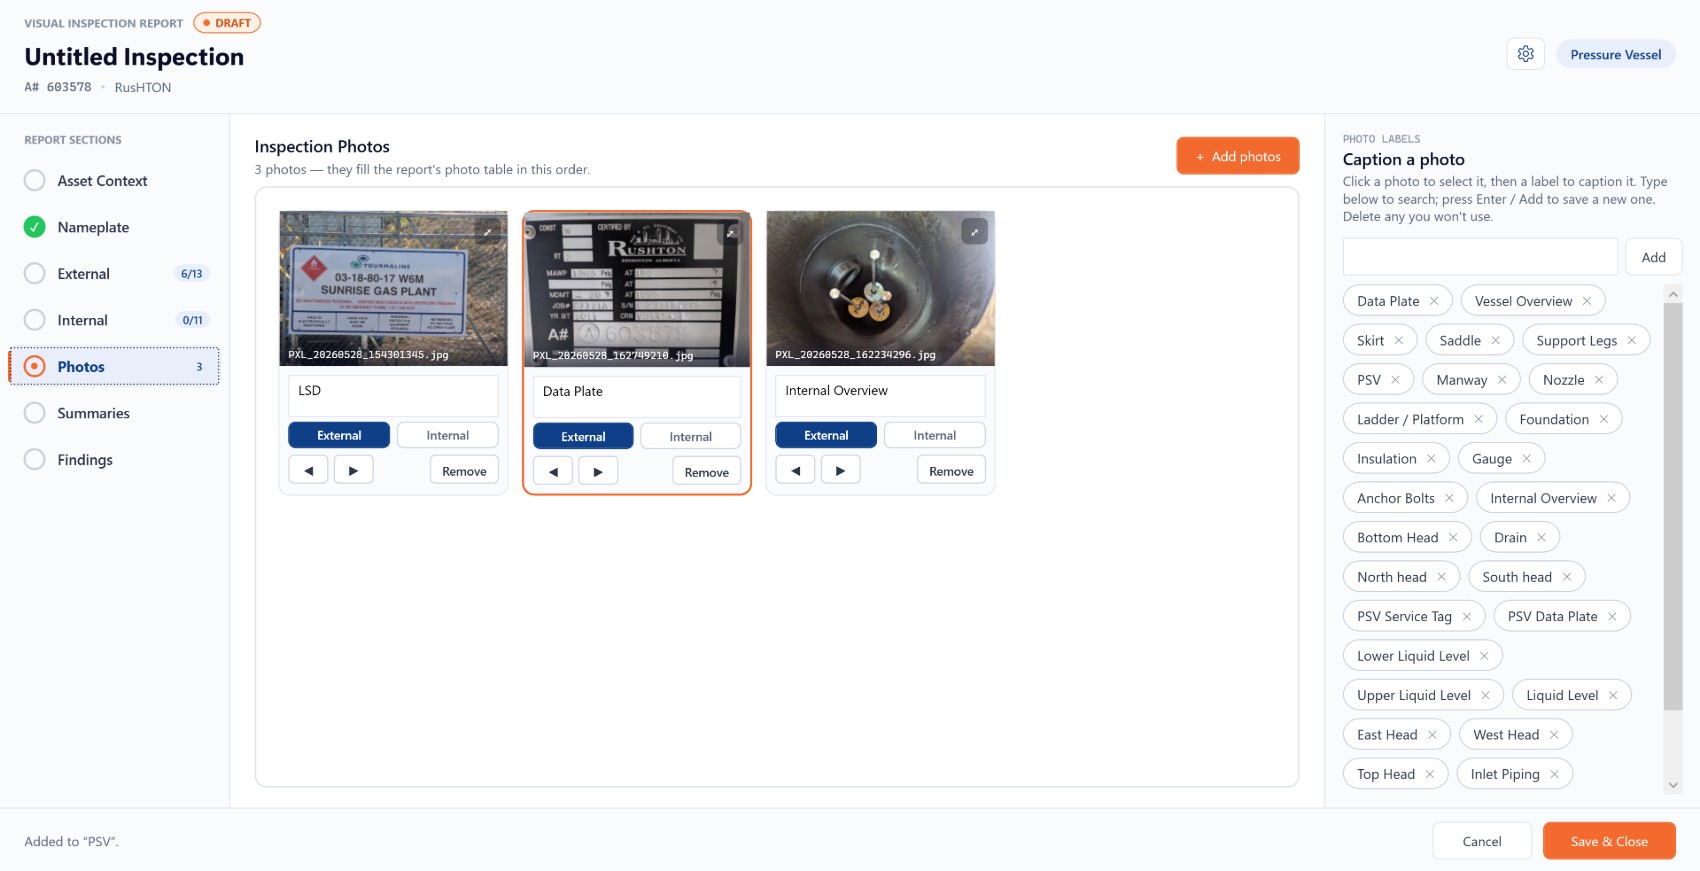This screenshot has height=871, width=1700.
Task: Delete the Anchor Bolts label
Action: coord(1449,498)
